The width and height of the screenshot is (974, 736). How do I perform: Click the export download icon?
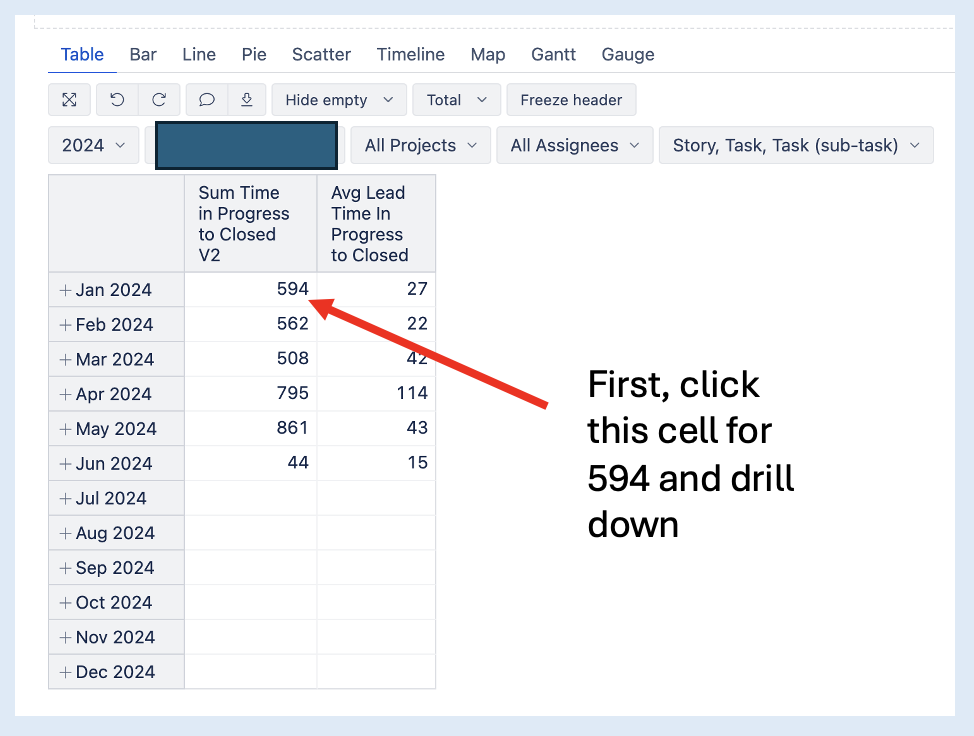247,100
